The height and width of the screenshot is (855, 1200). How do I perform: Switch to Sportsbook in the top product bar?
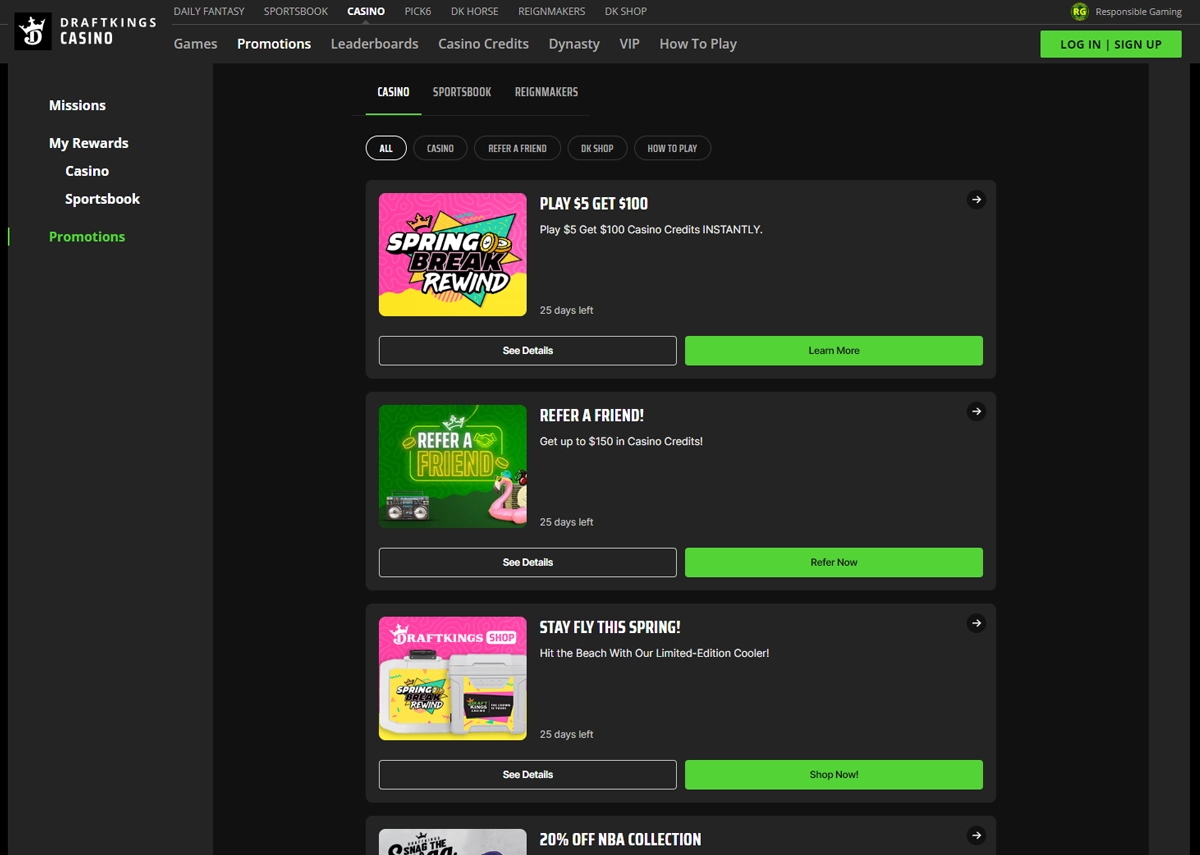[296, 12]
